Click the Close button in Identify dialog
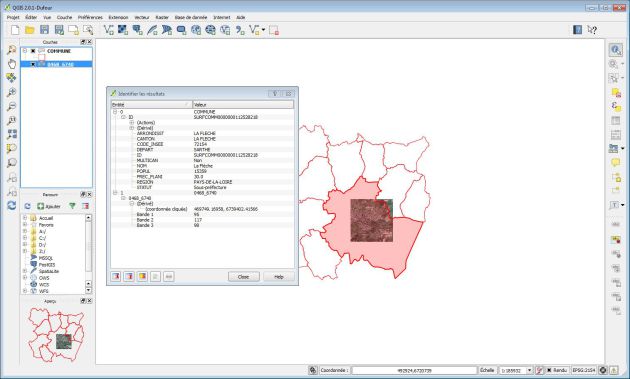Viewport: 630px width, 379px height. 243,277
